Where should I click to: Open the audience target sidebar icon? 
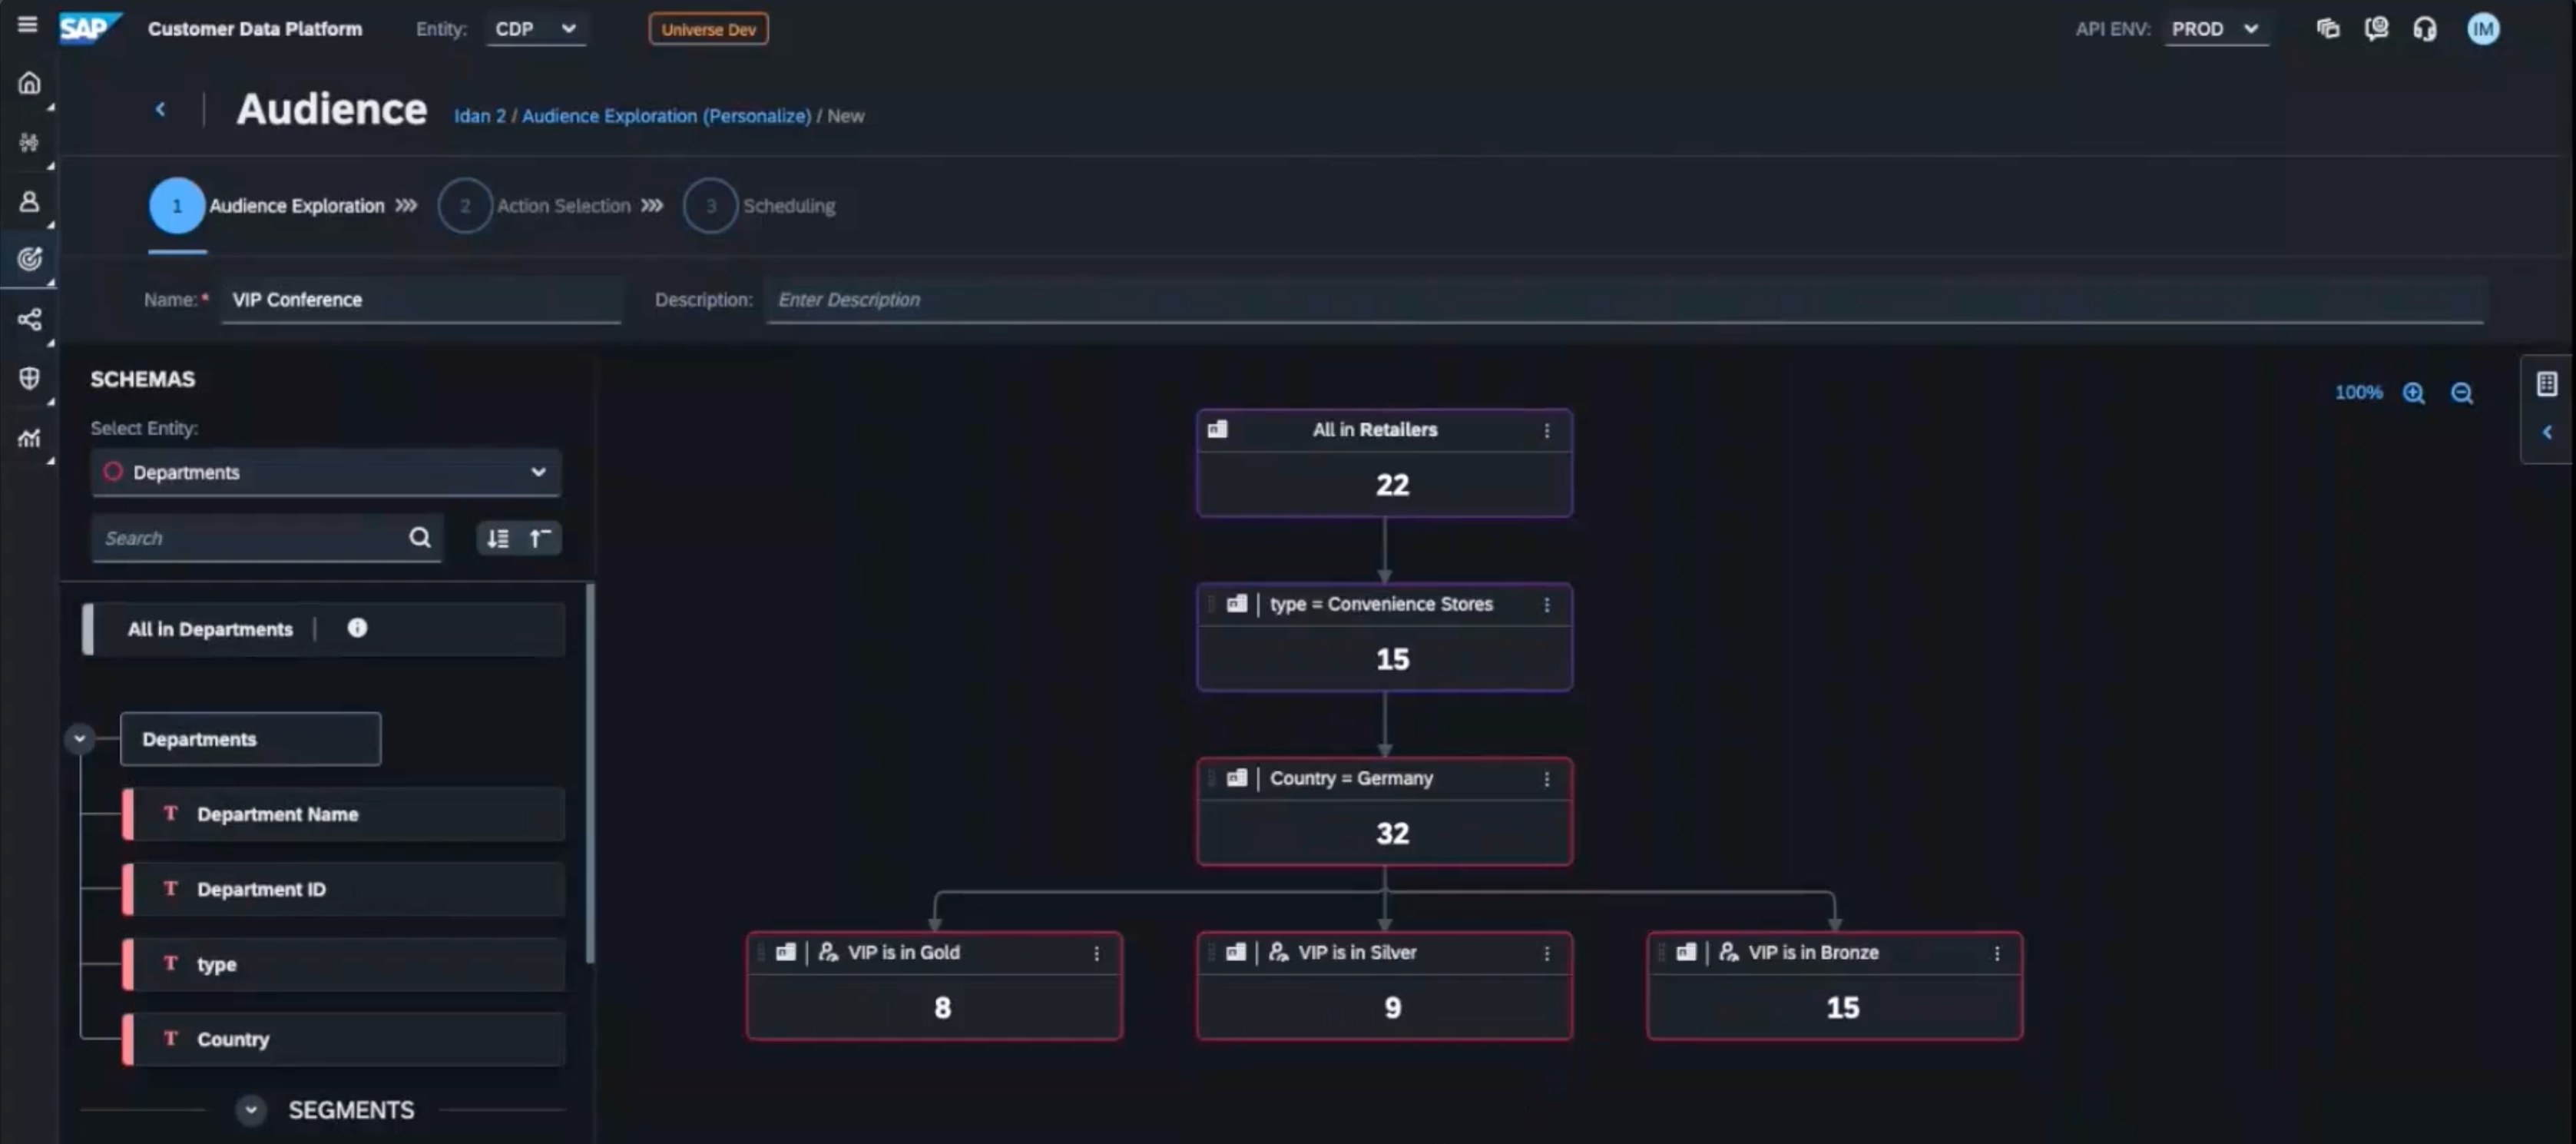29,260
